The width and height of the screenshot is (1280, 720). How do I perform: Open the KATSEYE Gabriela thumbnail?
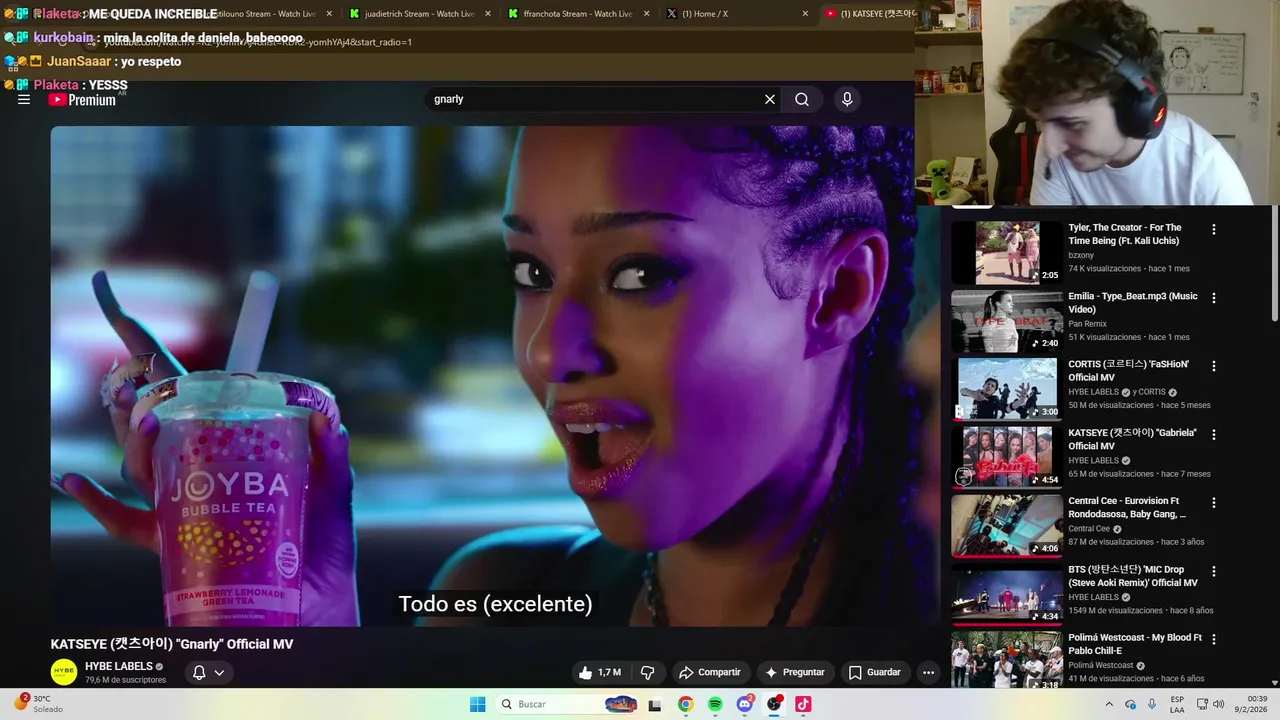[1007, 457]
